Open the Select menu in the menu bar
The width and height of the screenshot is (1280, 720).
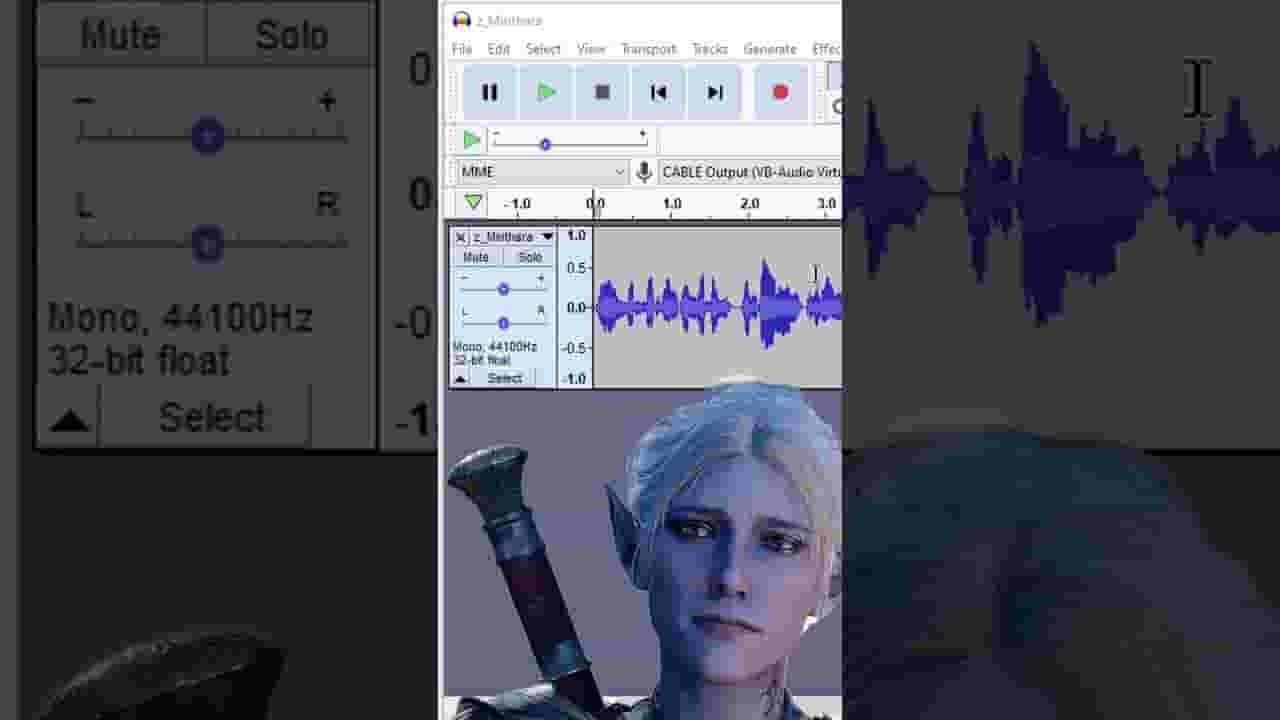pyautogui.click(x=543, y=49)
